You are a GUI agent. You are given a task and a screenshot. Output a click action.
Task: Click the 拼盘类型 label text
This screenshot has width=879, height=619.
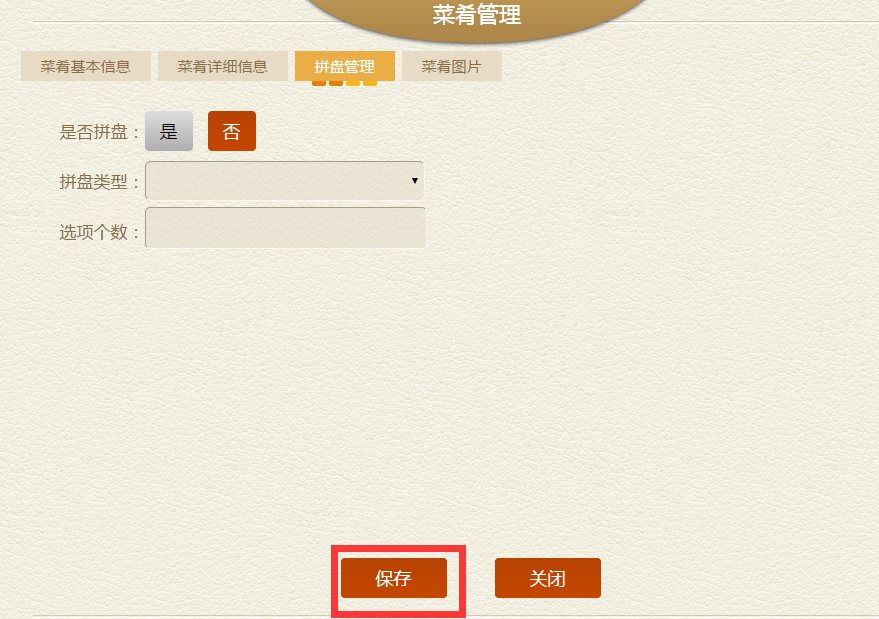point(94,182)
